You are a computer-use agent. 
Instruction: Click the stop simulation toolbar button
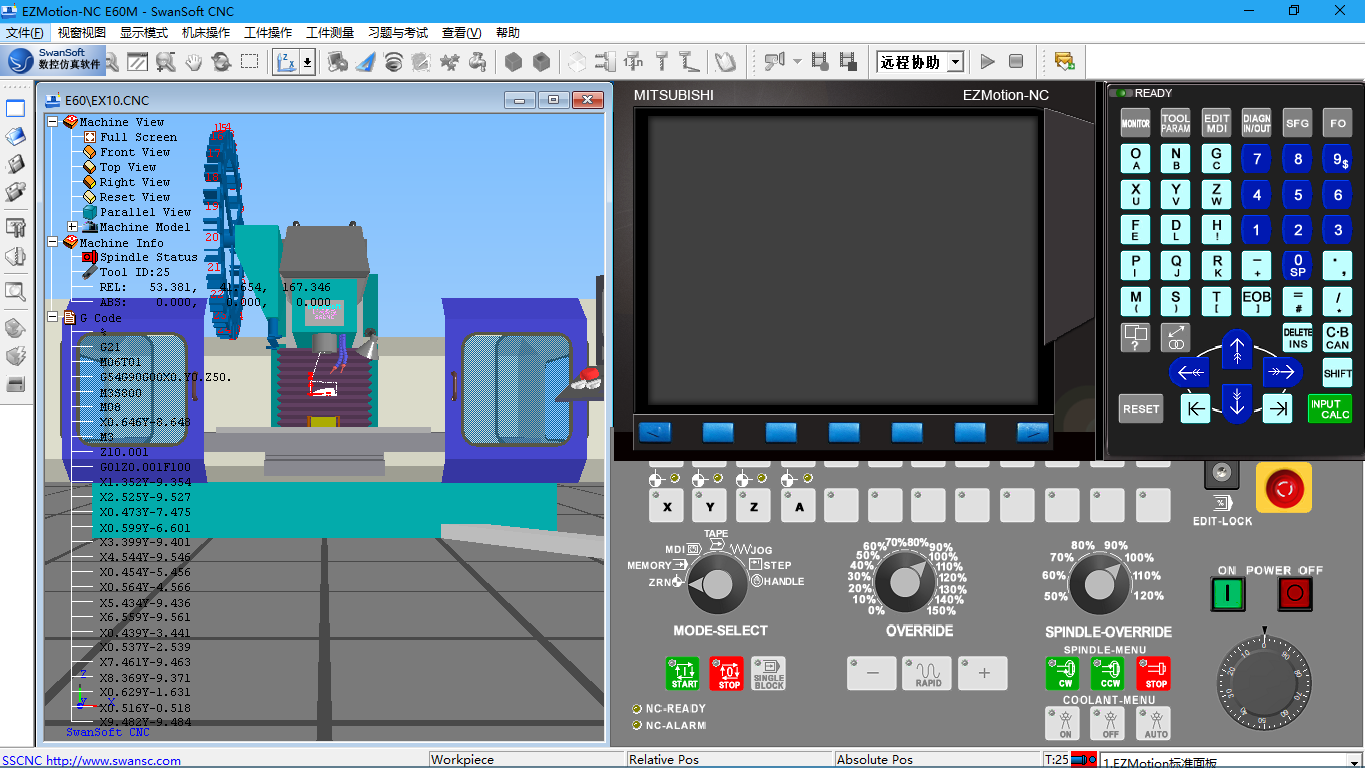pyautogui.click(x=1016, y=62)
